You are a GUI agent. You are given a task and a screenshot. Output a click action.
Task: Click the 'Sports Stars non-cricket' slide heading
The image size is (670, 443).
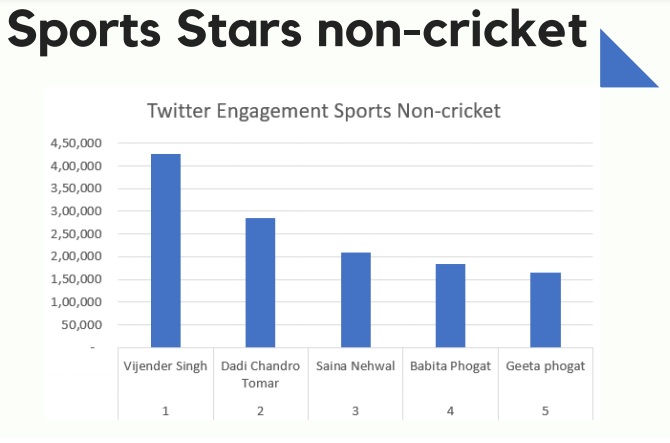297,31
